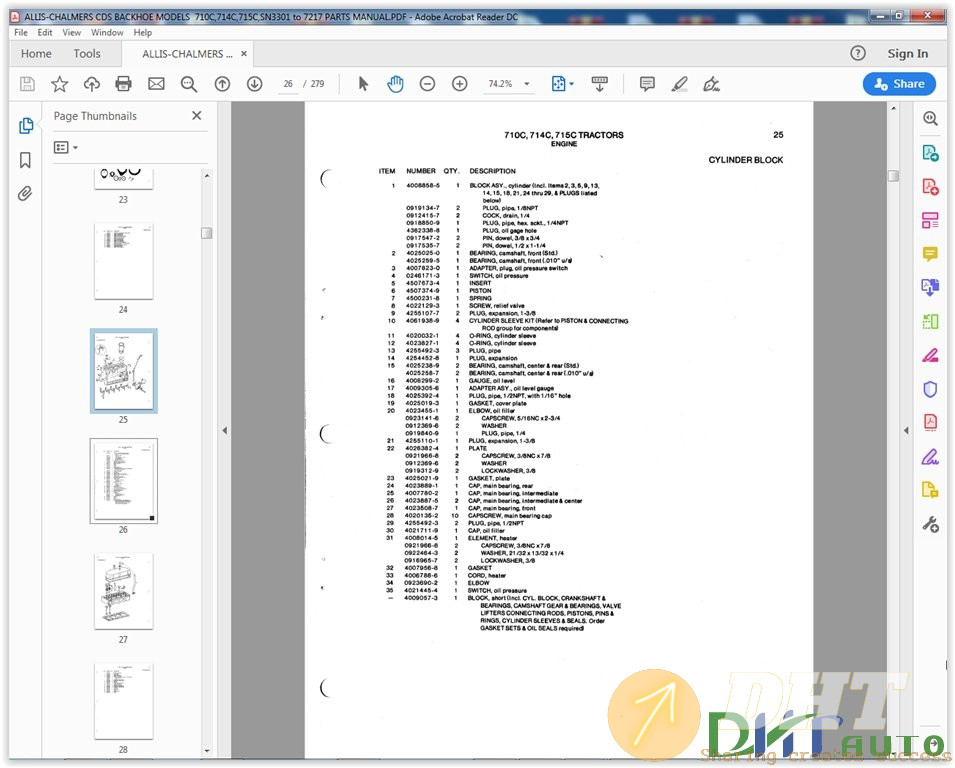Open the Protect shield tool
Image resolution: width=955 pixels, height=768 pixels.
coord(930,389)
